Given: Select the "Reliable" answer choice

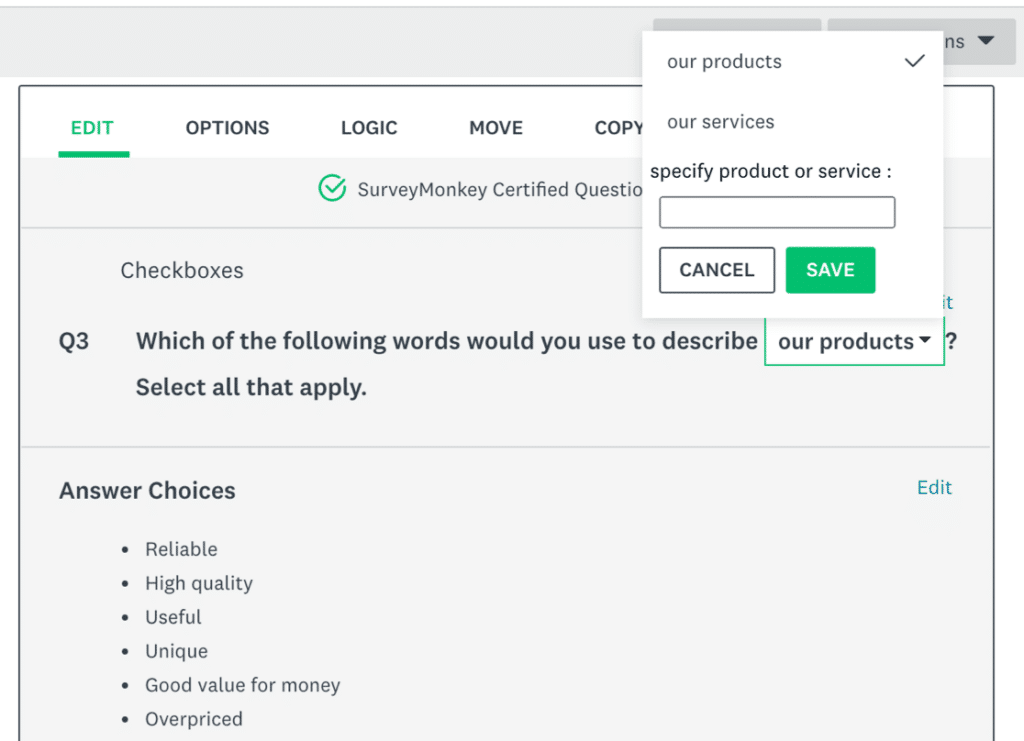Looking at the screenshot, I should click(181, 549).
